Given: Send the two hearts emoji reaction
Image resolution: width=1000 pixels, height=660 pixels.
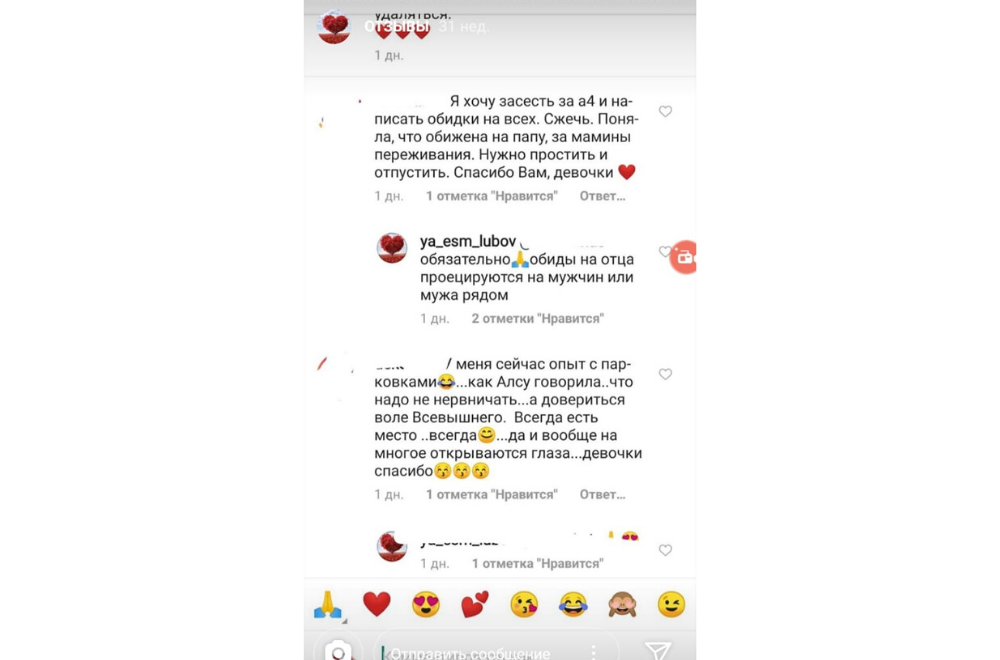Looking at the screenshot, I should point(474,604).
